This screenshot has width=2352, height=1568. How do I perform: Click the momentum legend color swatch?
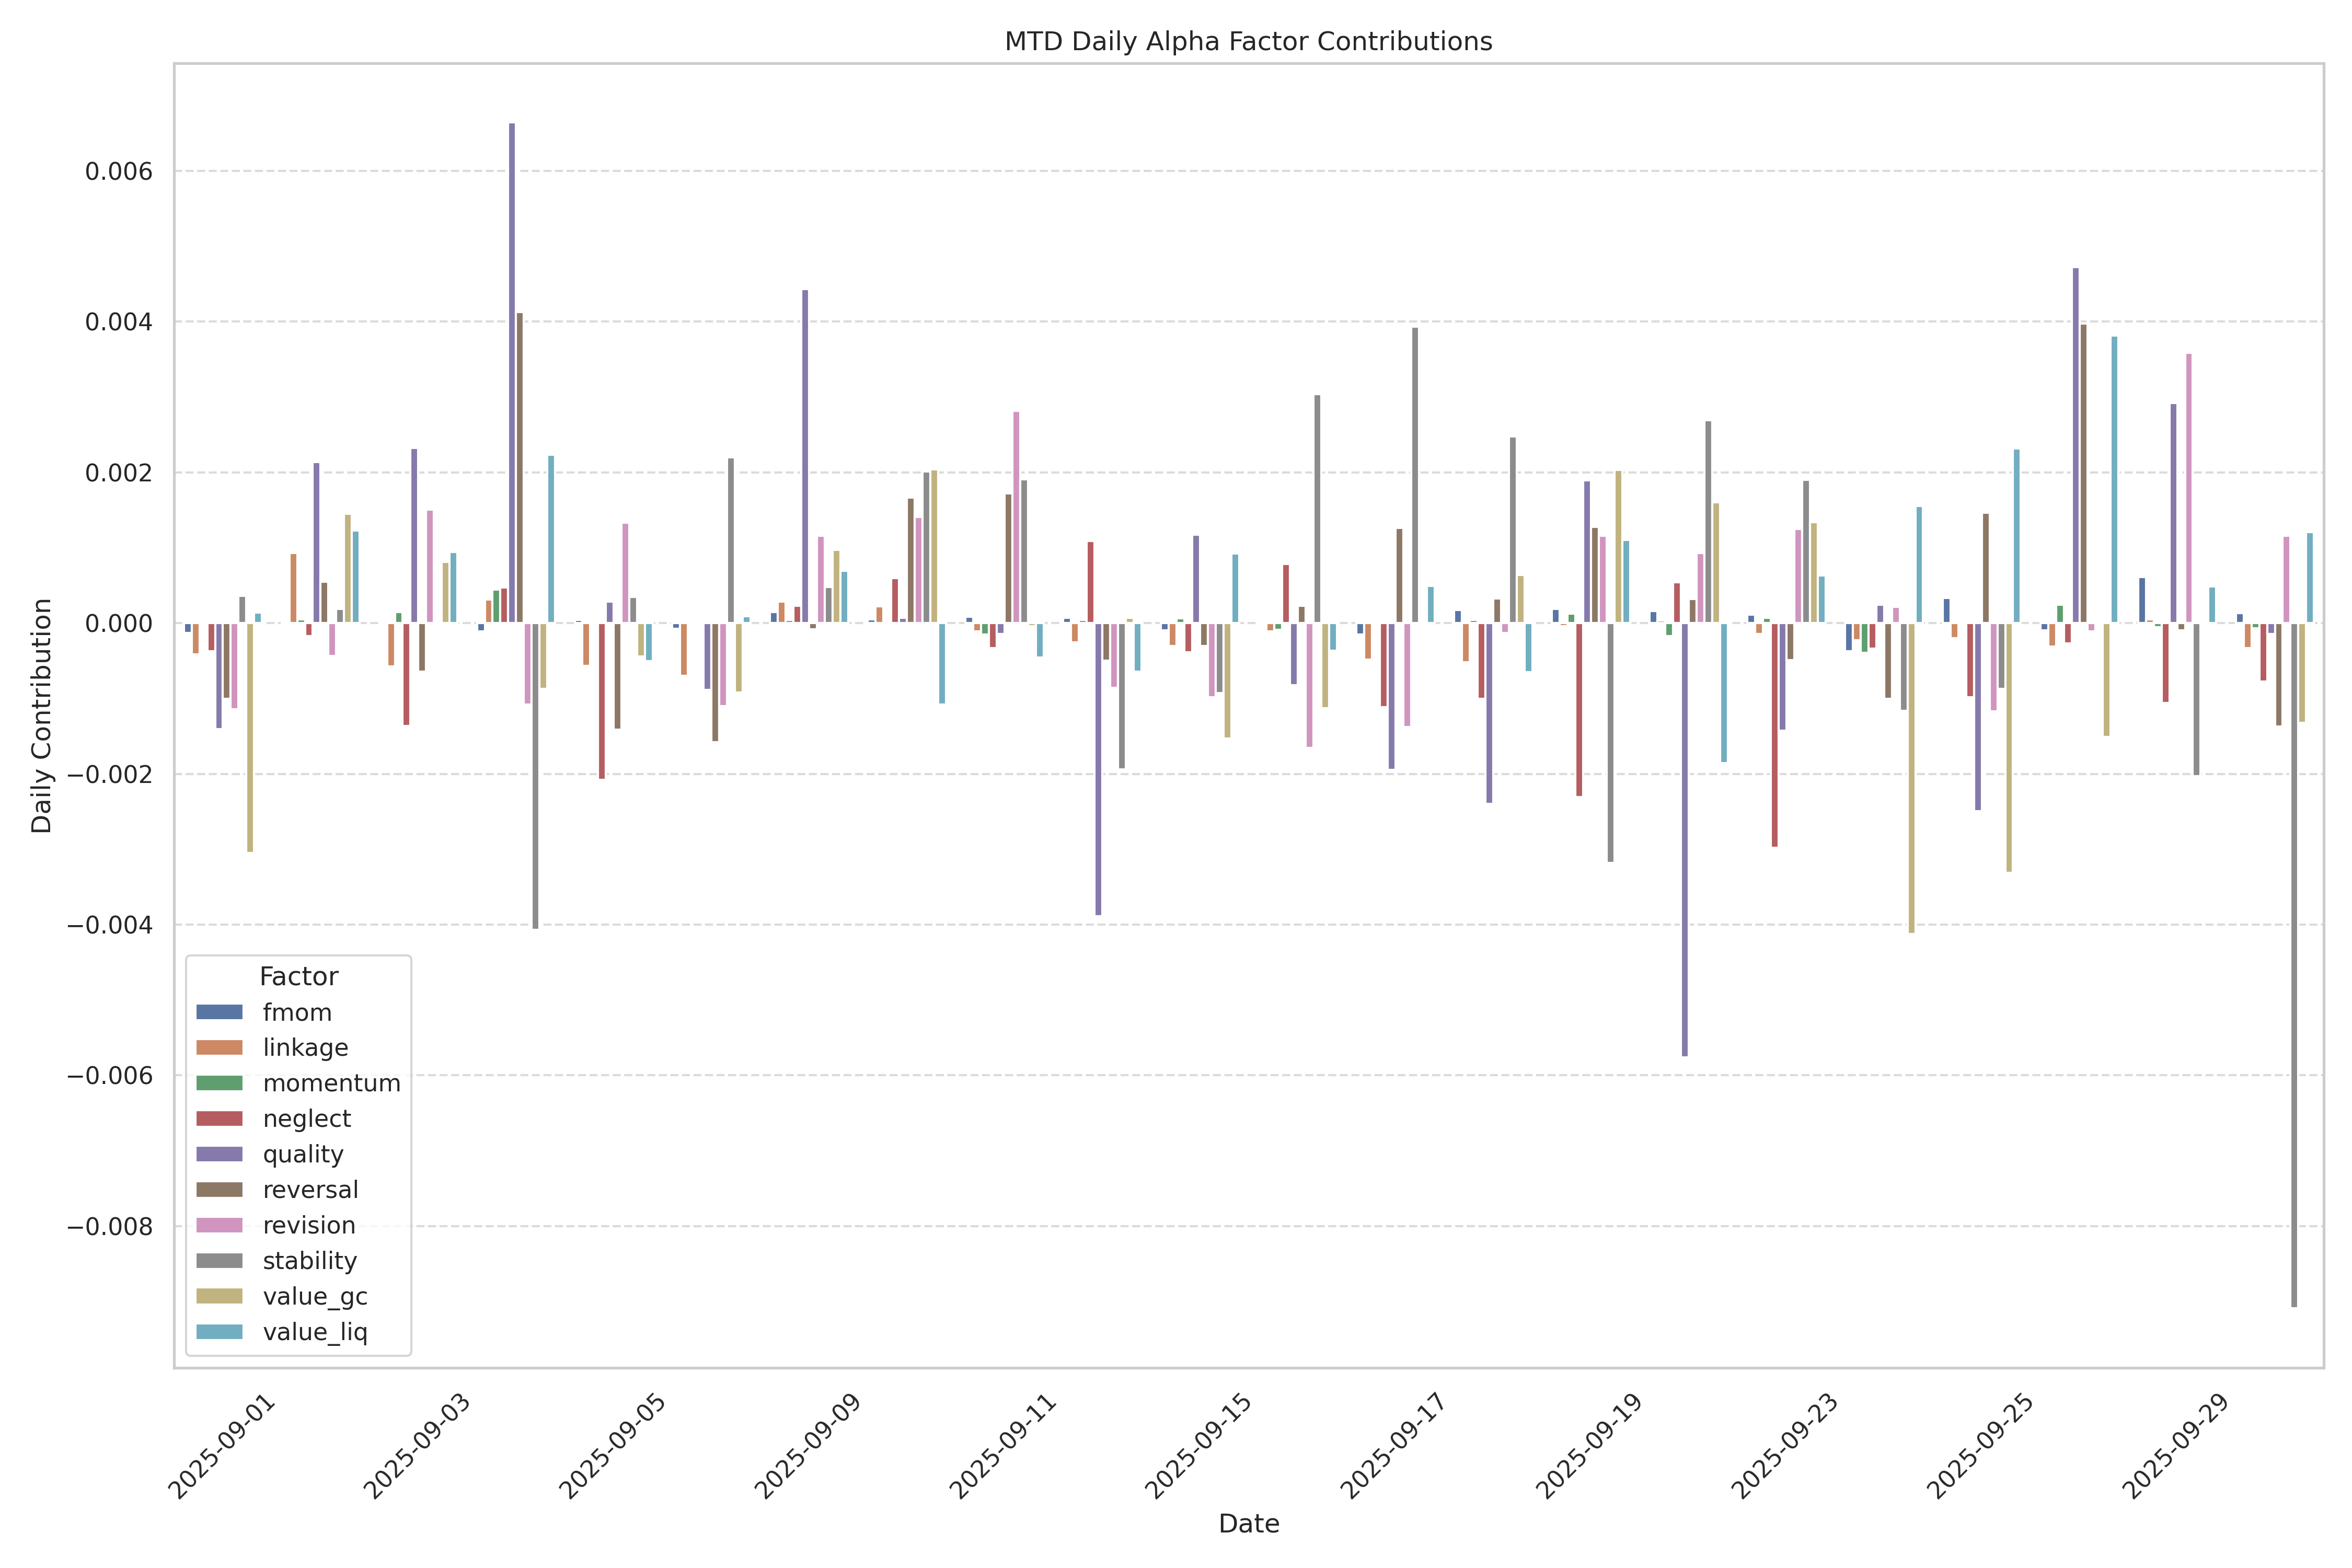click(x=219, y=1083)
